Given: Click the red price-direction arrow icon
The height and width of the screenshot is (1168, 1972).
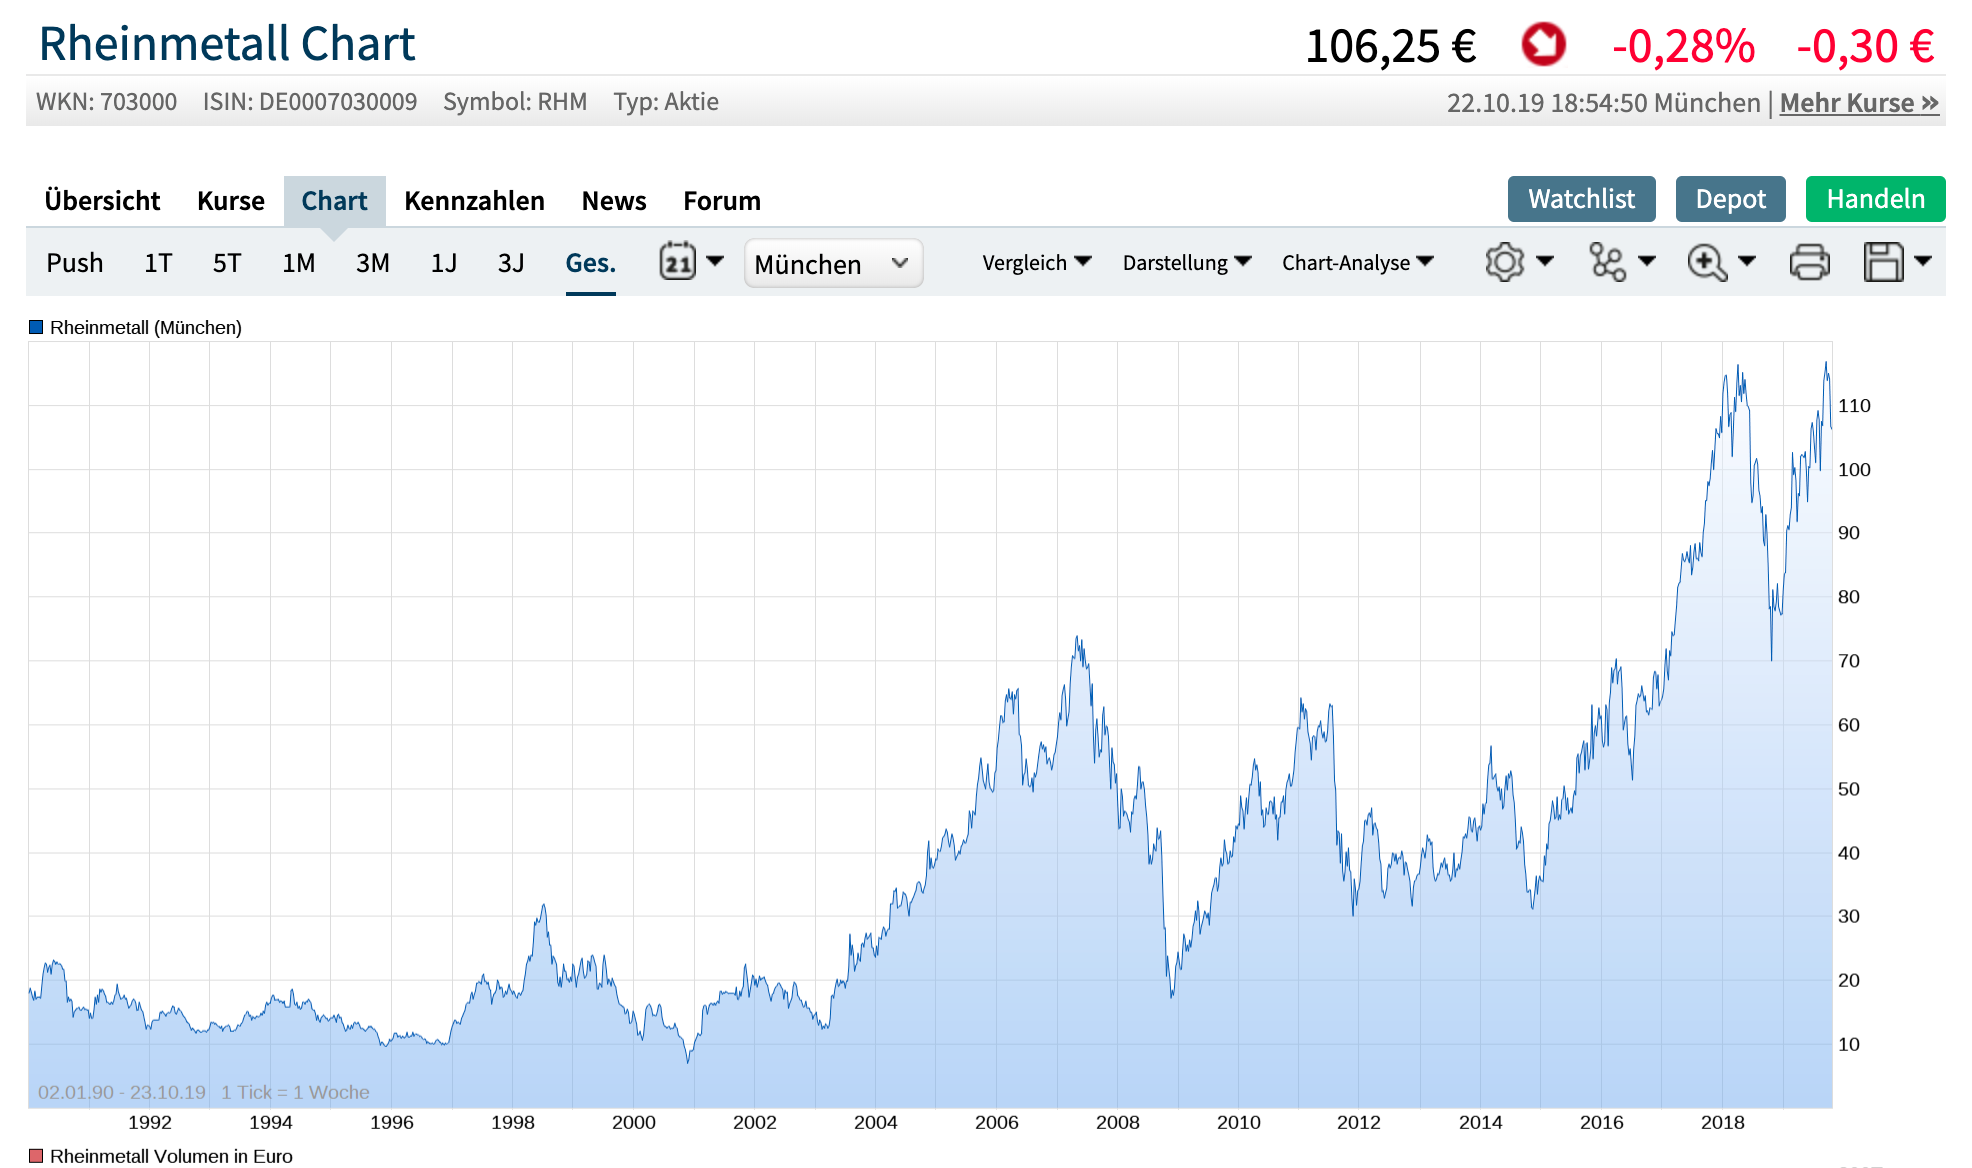Looking at the screenshot, I should (1543, 45).
